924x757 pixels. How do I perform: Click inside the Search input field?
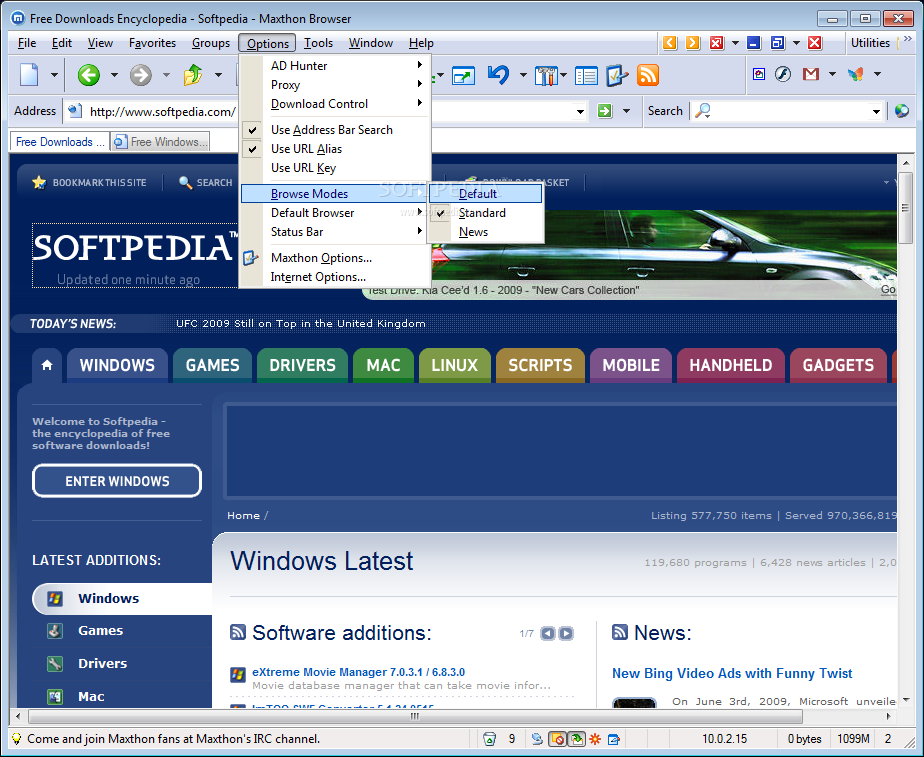790,111
